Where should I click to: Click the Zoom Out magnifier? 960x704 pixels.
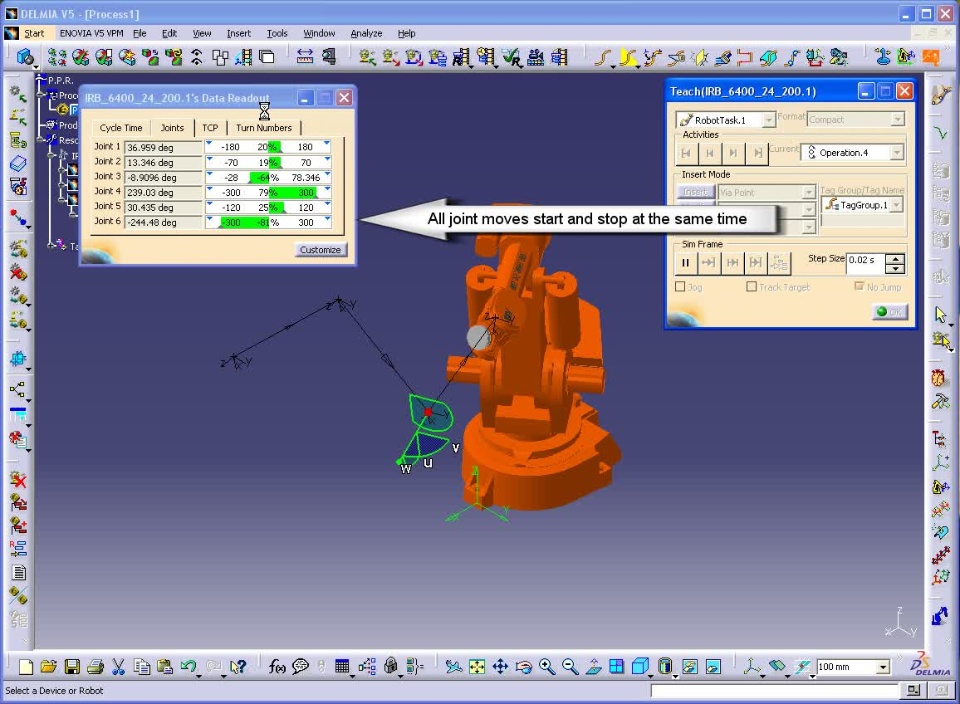pos(570,667)
